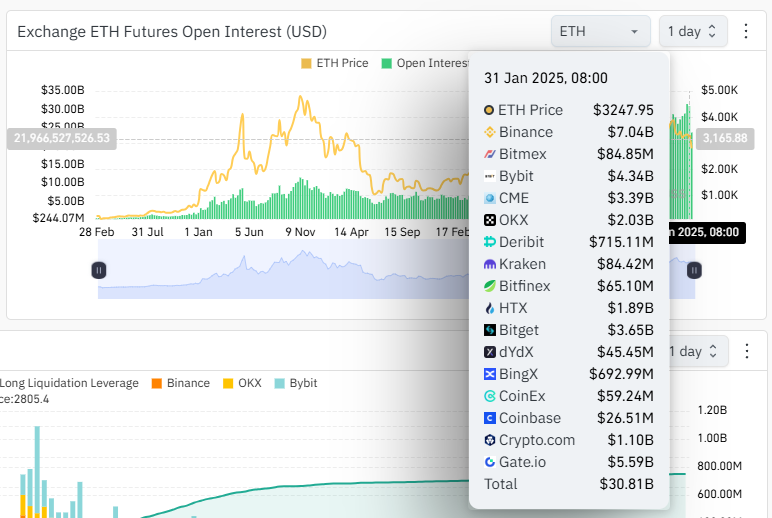Toggle the Bybit liquidation legend item
The height and width of the screenshot is (518, 772).
tap(296, 383)
